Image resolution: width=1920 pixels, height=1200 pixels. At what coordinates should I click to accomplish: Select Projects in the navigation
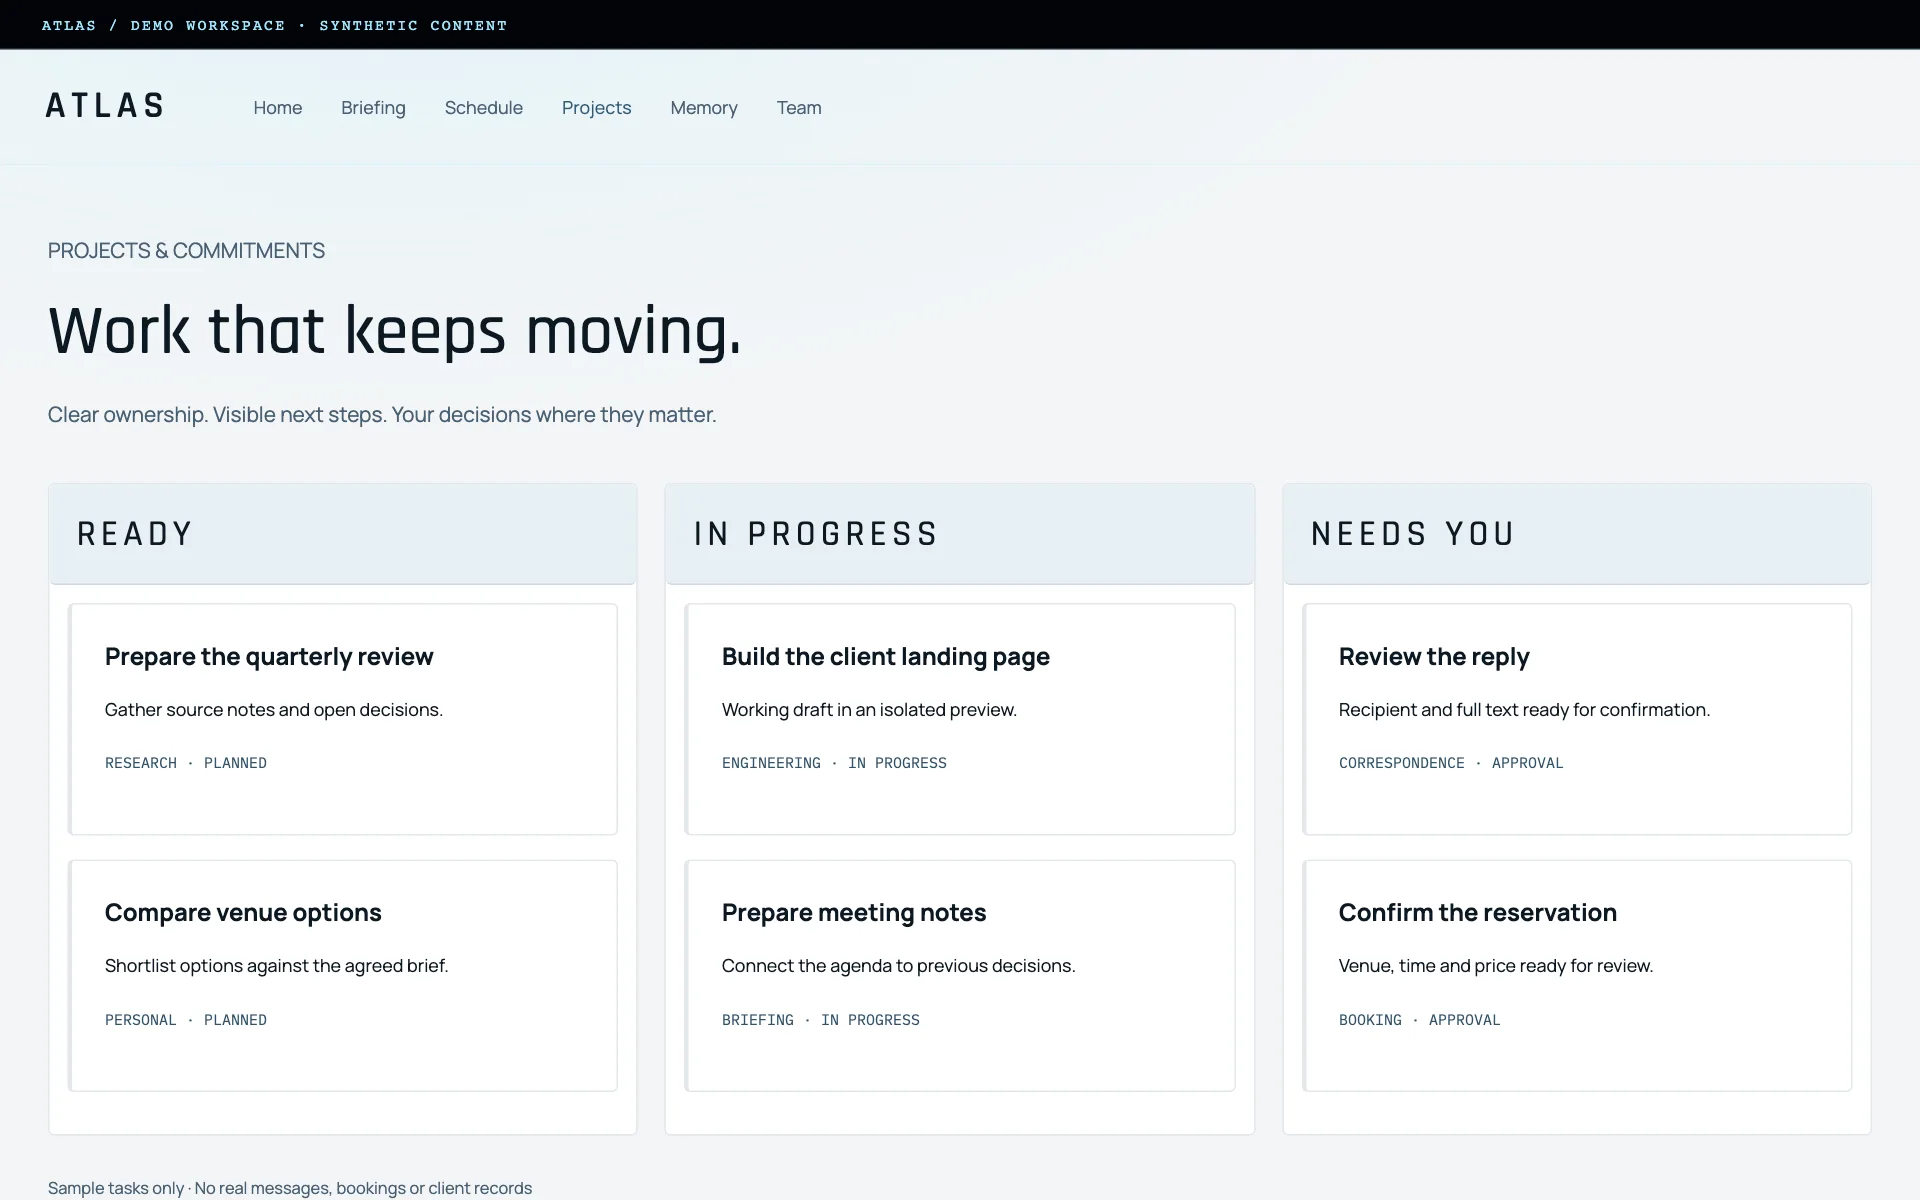click(596, 107)
